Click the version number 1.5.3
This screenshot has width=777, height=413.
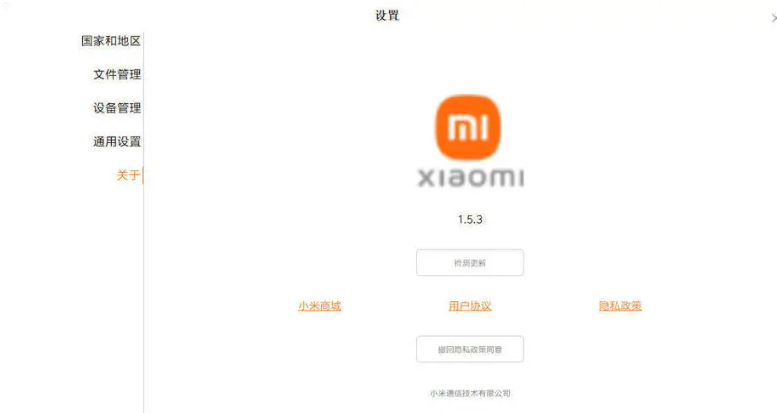470,219
